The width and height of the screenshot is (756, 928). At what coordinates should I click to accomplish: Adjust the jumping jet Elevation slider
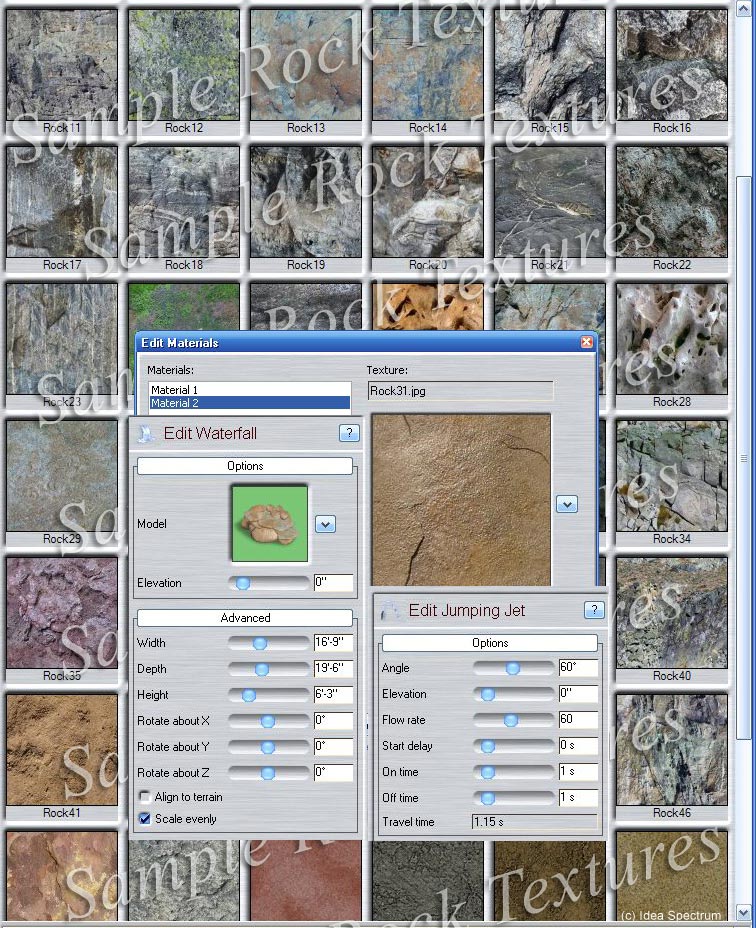tap(513, 694)
